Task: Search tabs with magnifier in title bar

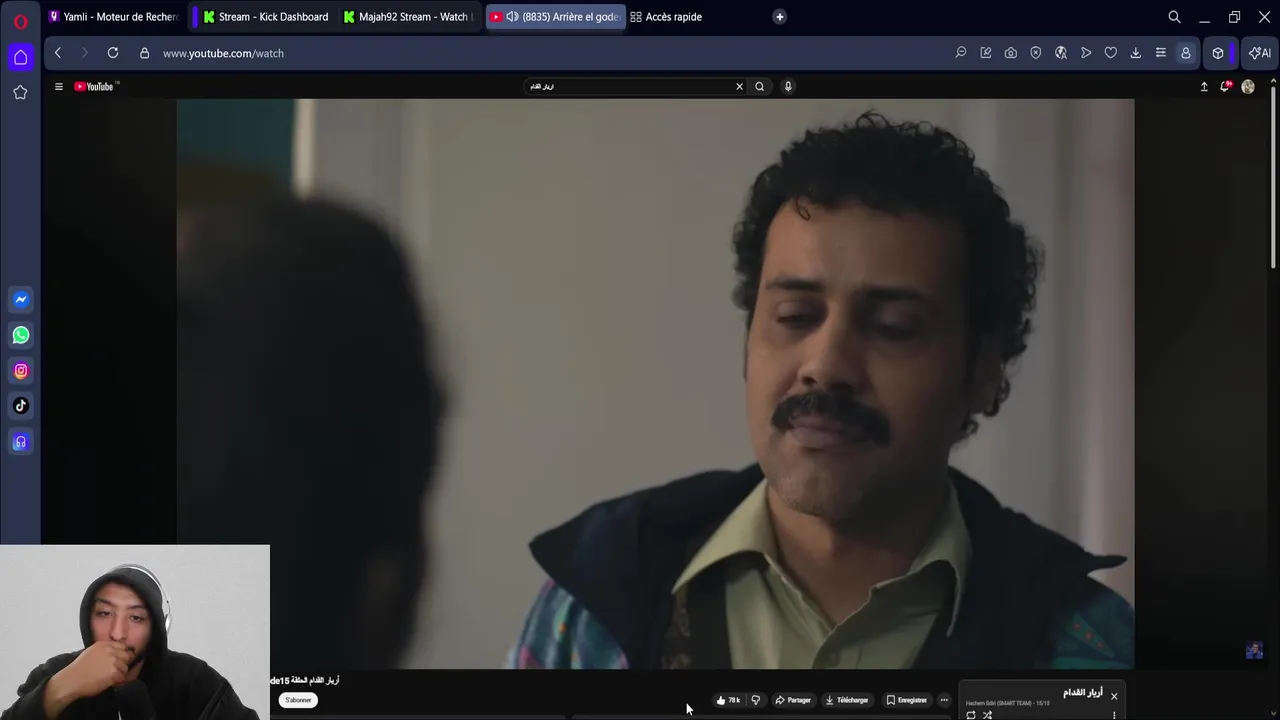Action: point(1174,17)
